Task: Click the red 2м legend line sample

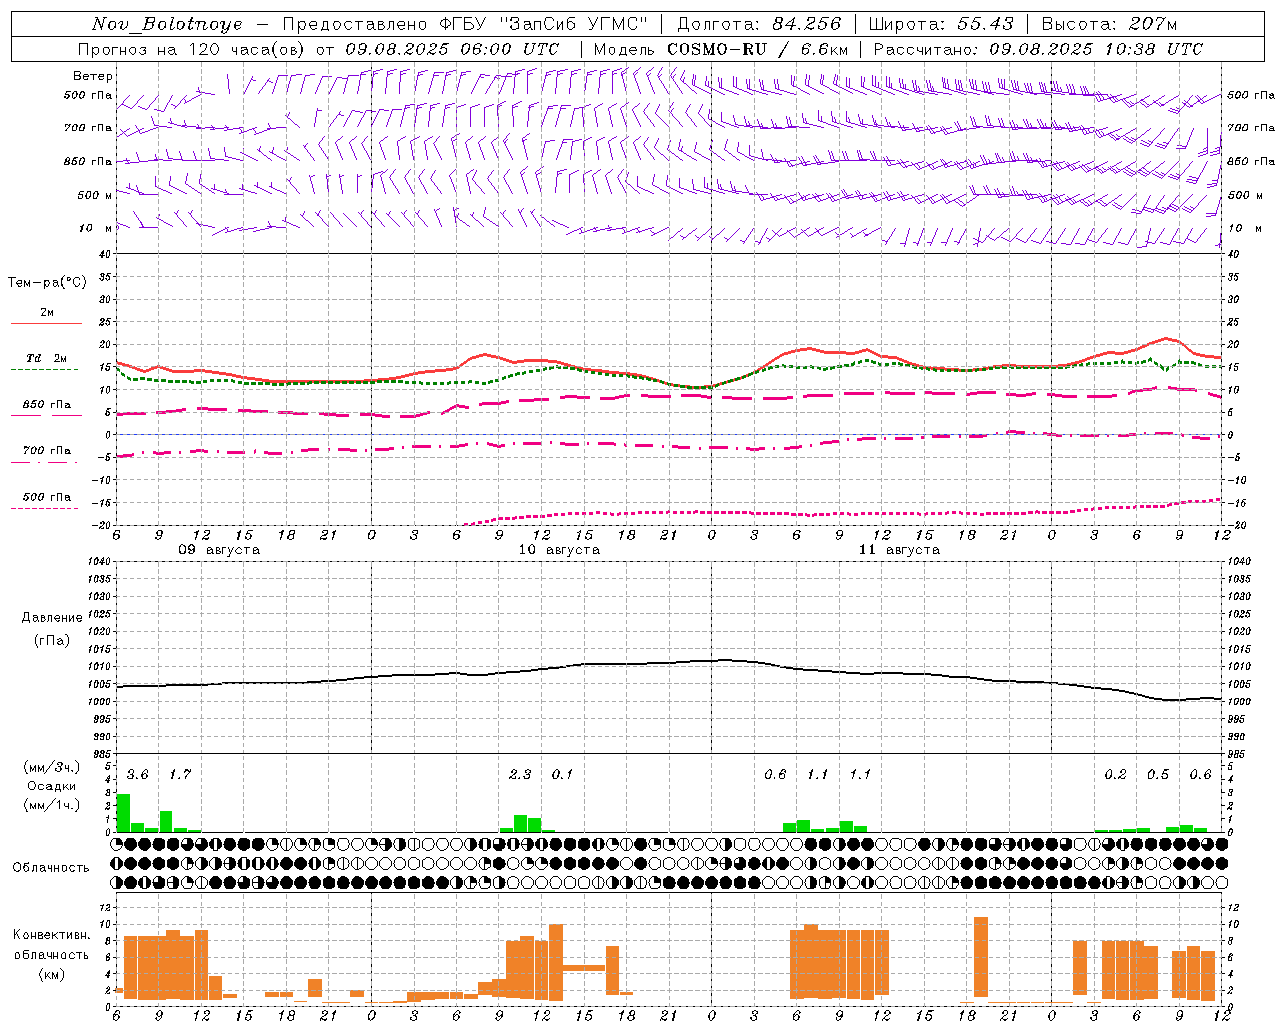Action: click(x=46, y=323)
